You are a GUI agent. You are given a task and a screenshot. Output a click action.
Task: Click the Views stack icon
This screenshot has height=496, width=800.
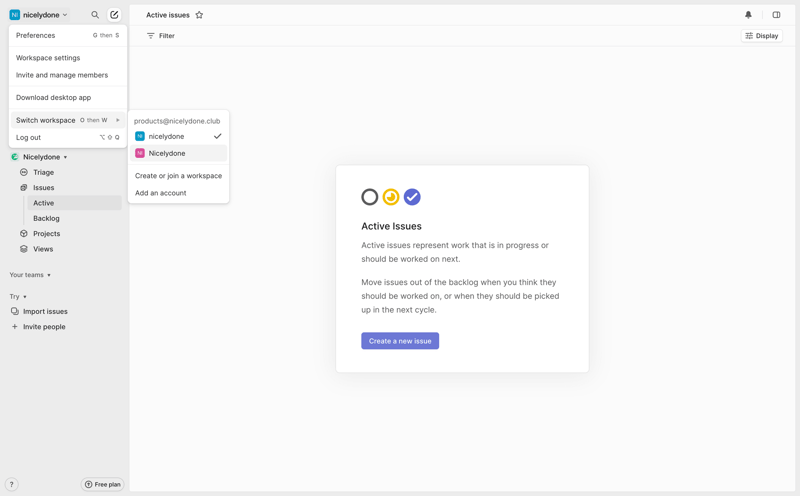[23, 249]
